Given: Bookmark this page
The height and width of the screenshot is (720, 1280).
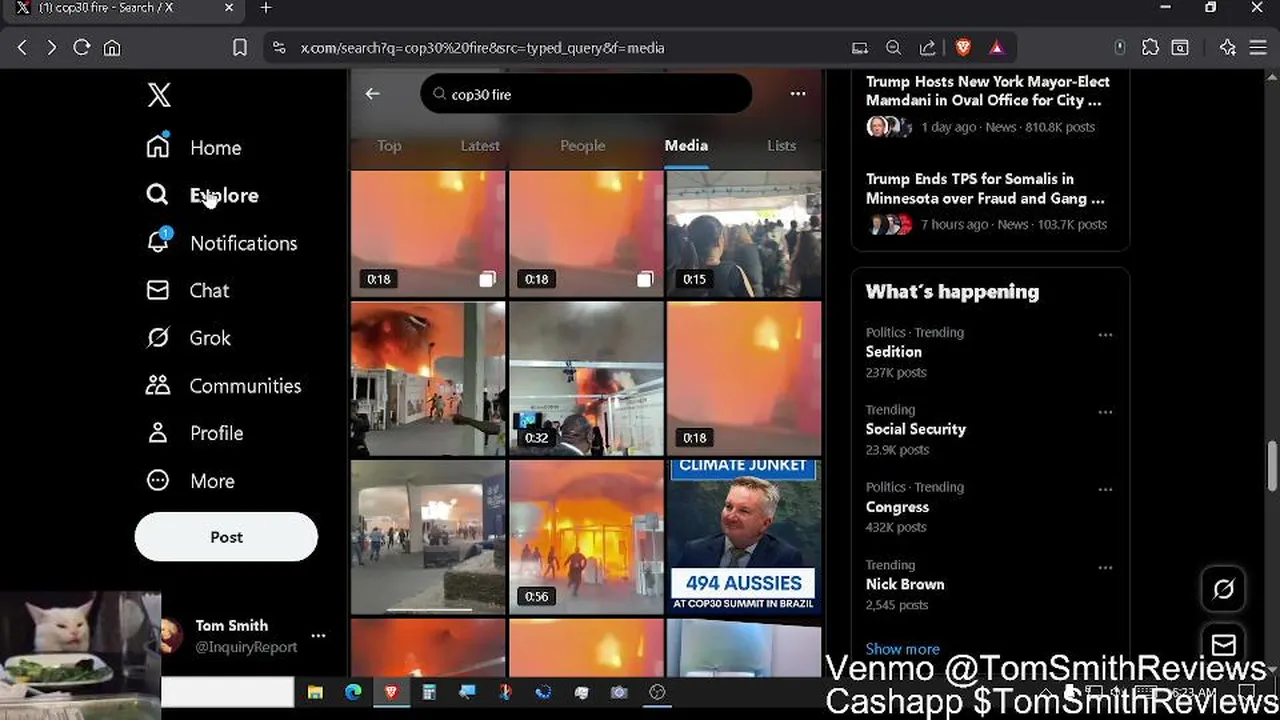Looking at the screenshot, I should tap(240, 47).
